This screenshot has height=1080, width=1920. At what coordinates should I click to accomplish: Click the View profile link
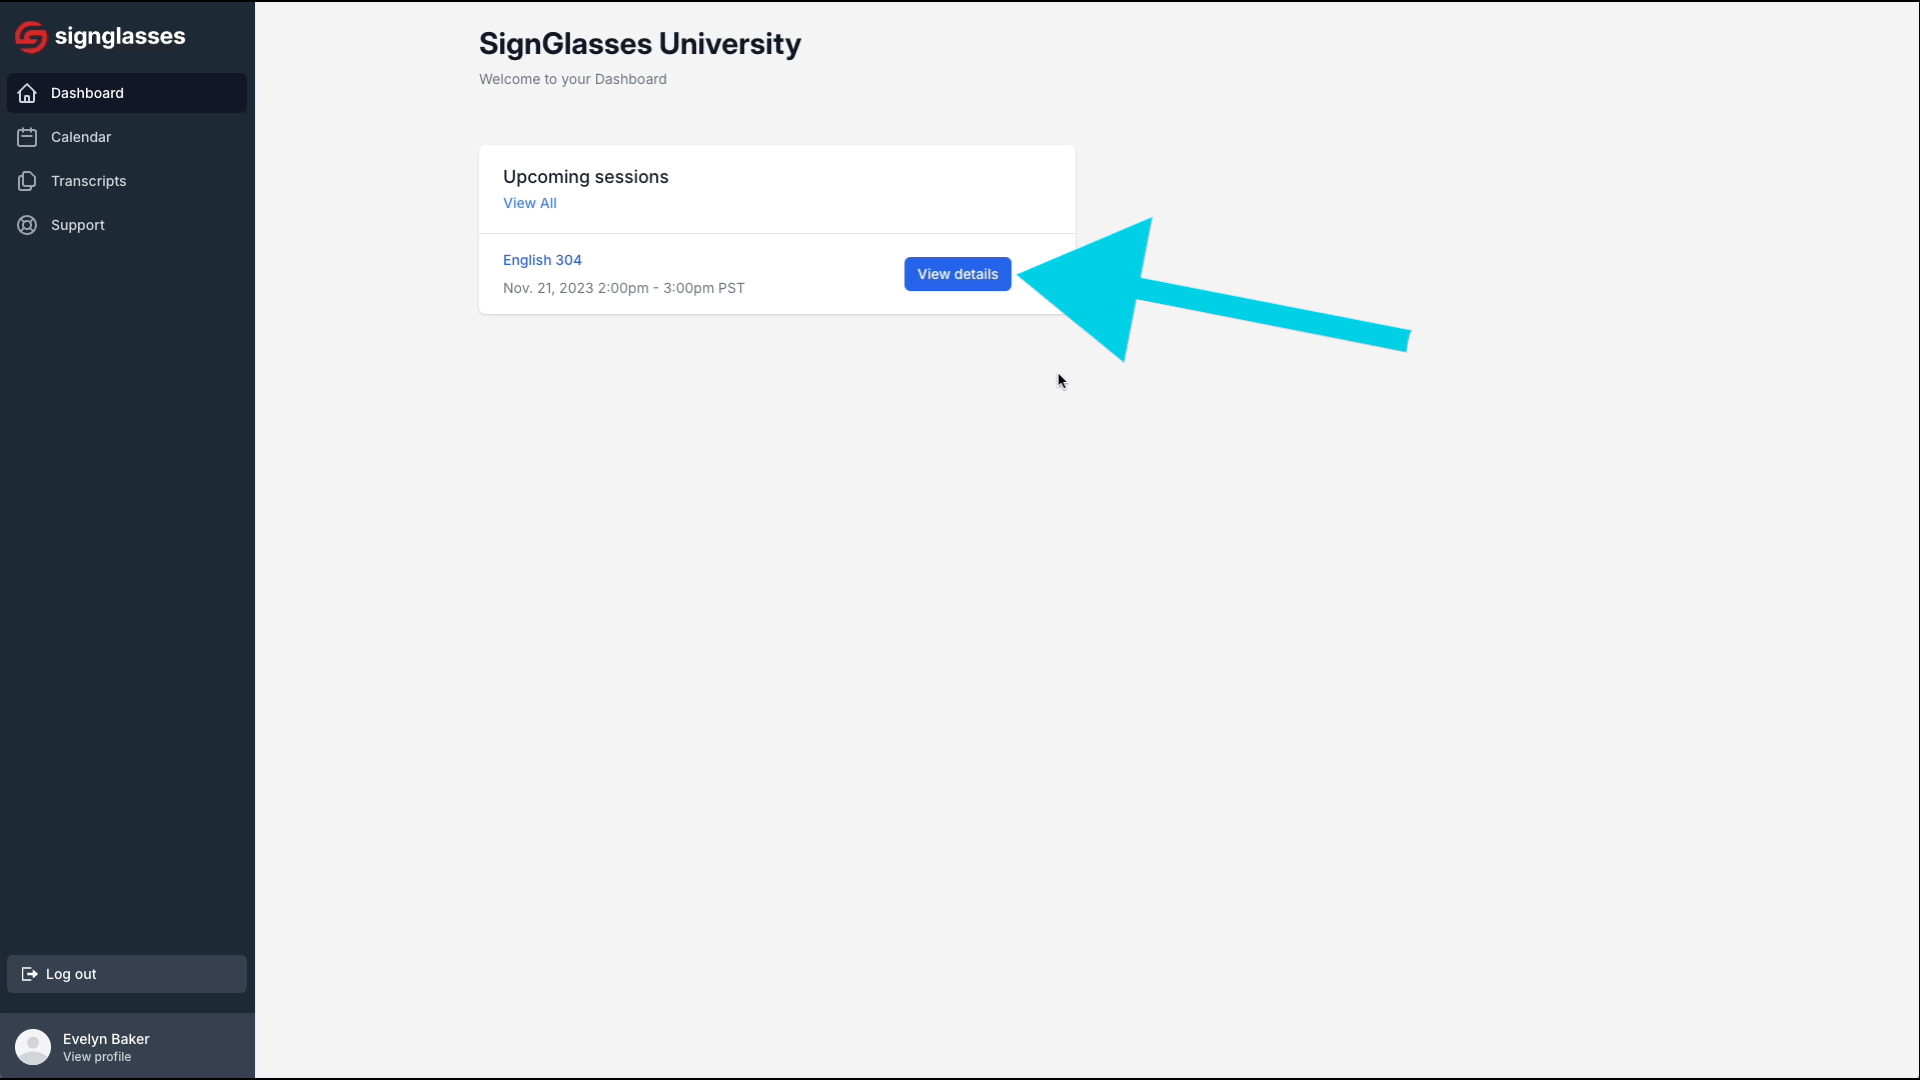[x=97, y=1057]
